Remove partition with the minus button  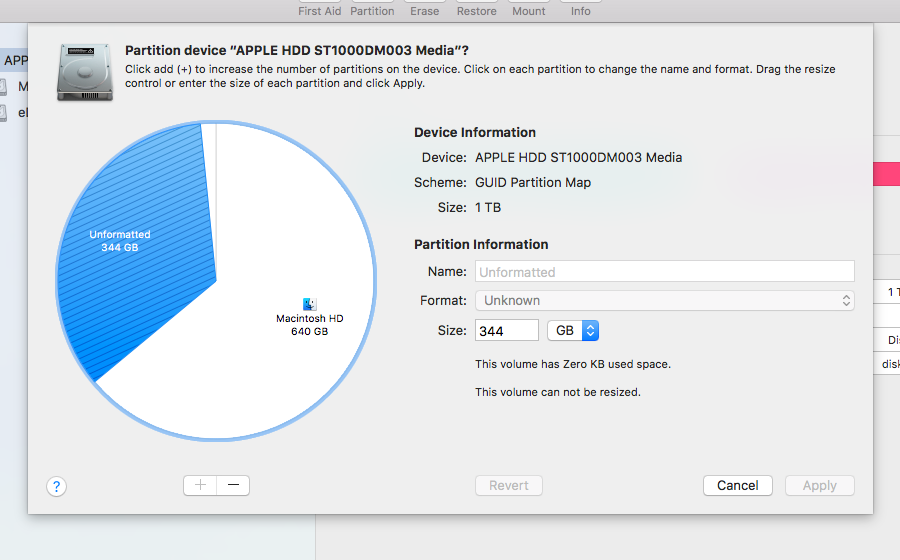[x=233, y=485]
